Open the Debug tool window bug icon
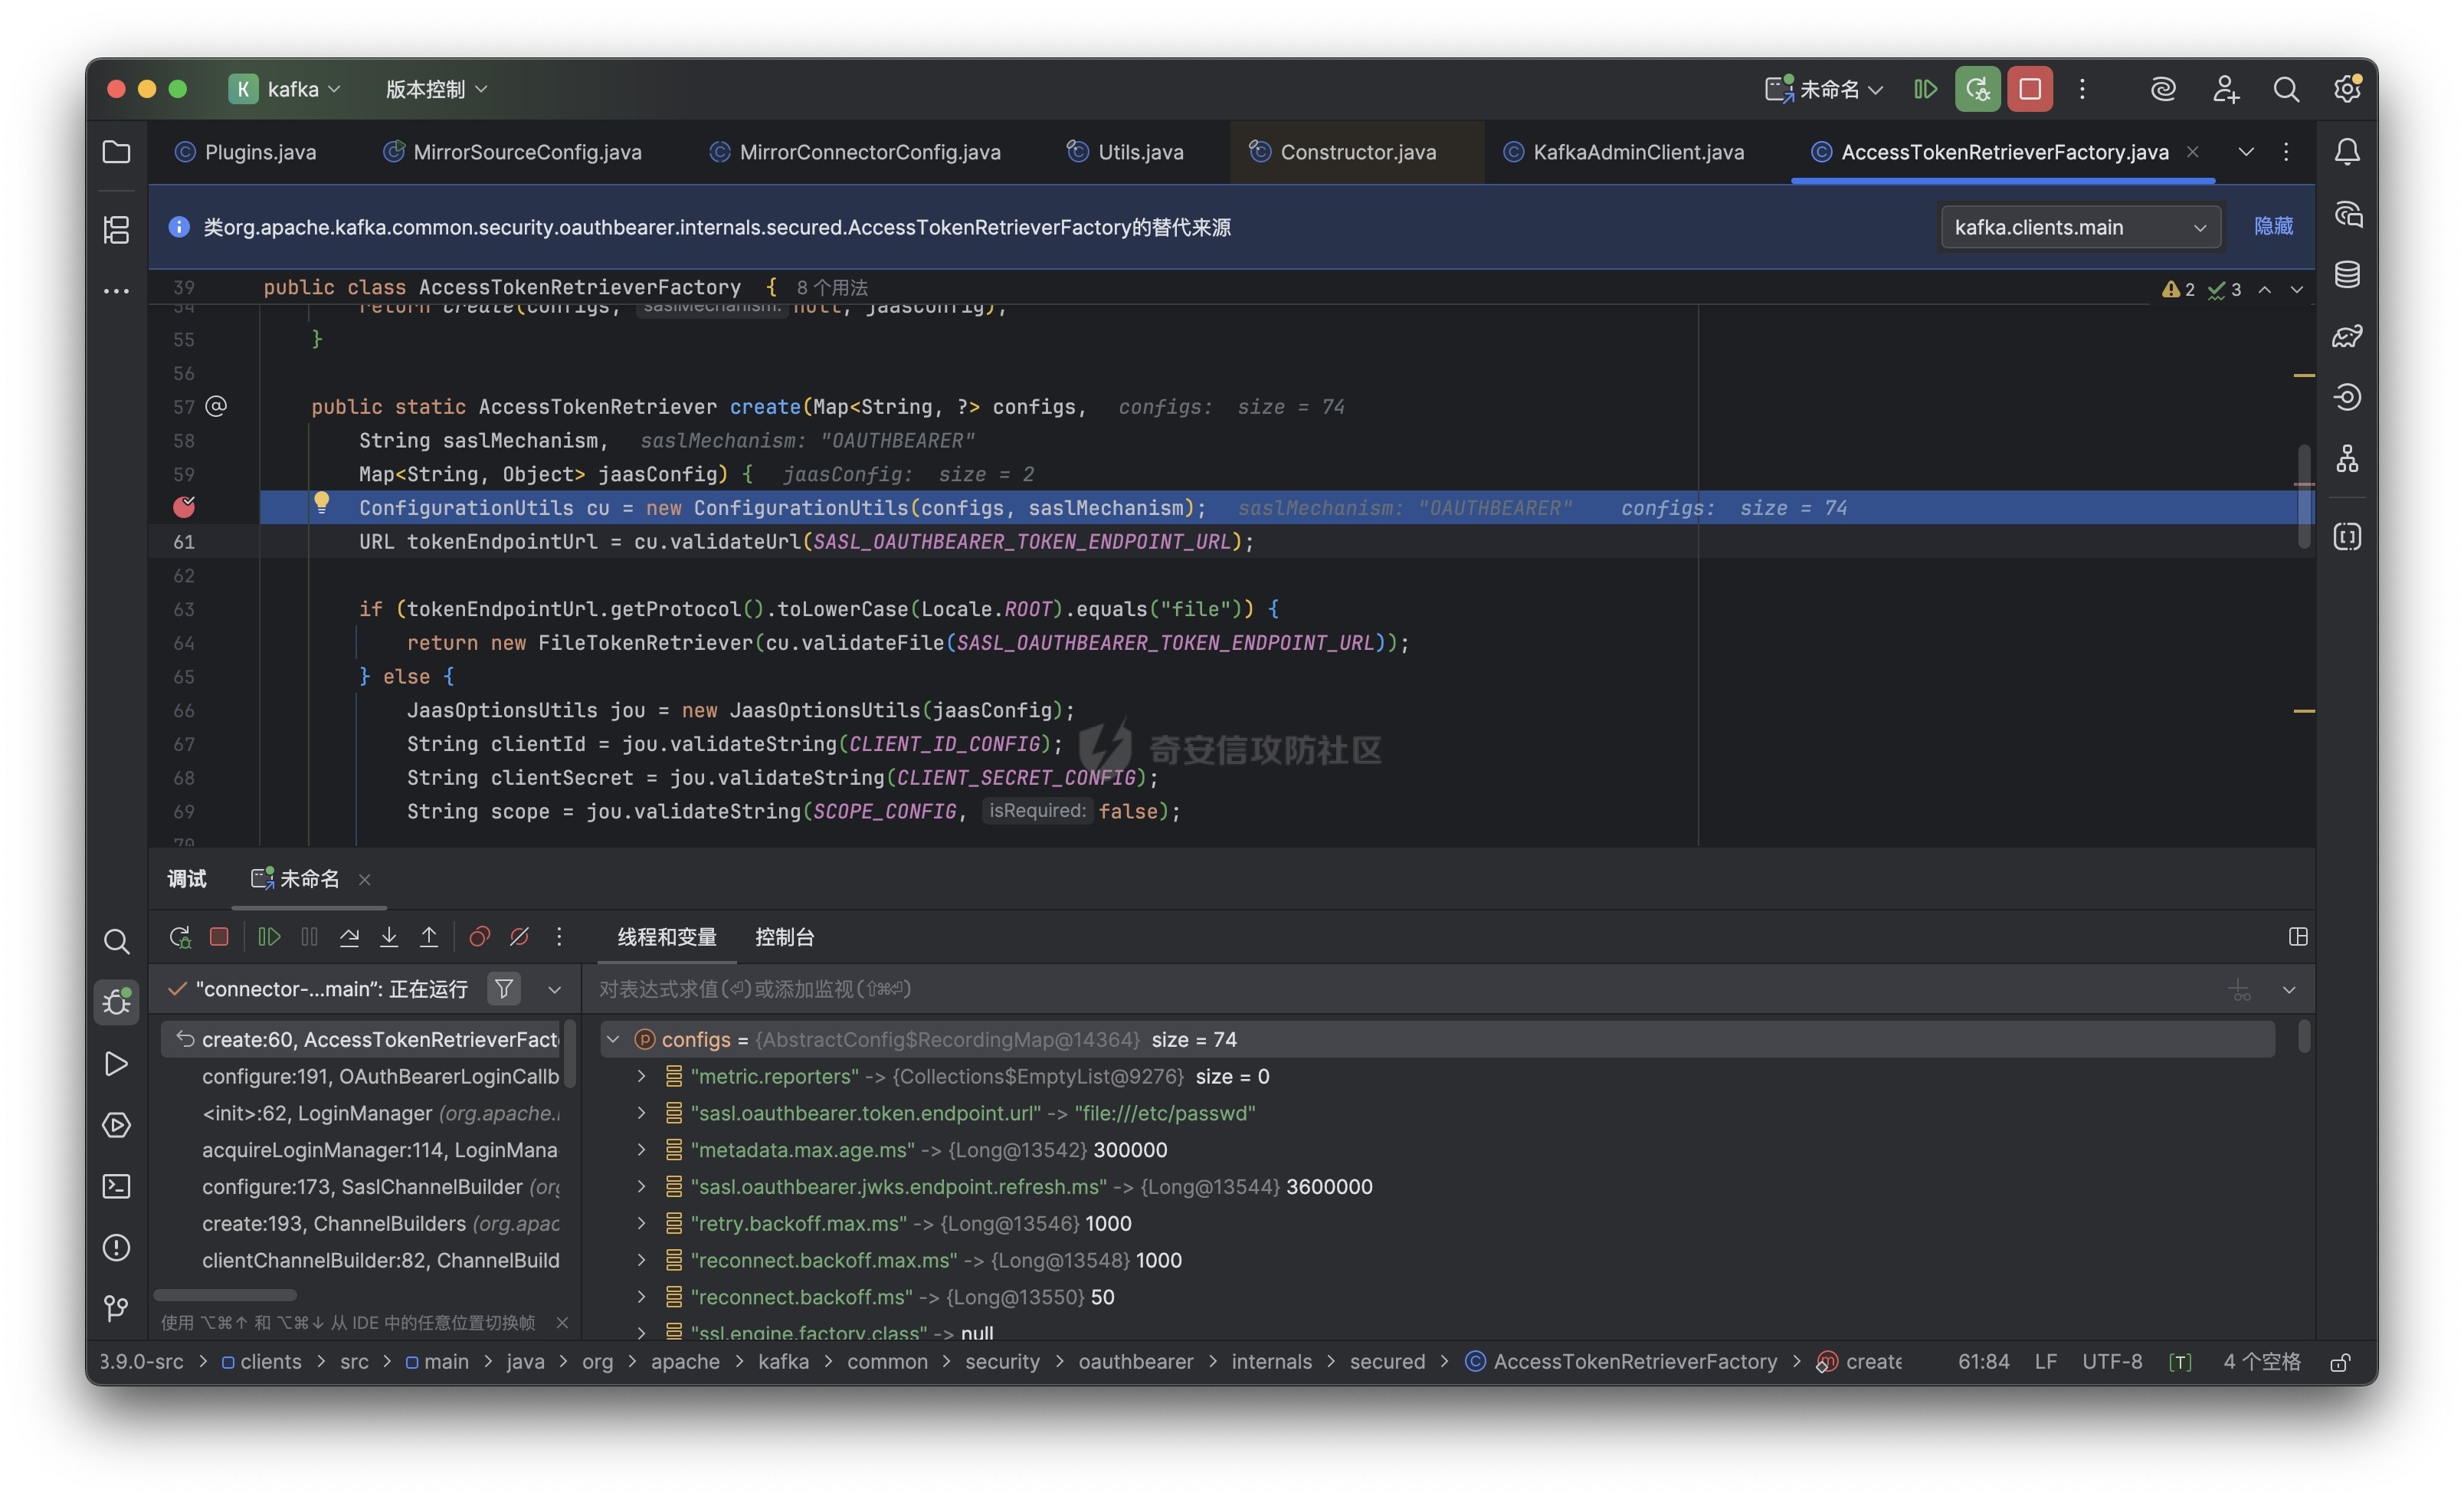 [x=116, y=1001]
